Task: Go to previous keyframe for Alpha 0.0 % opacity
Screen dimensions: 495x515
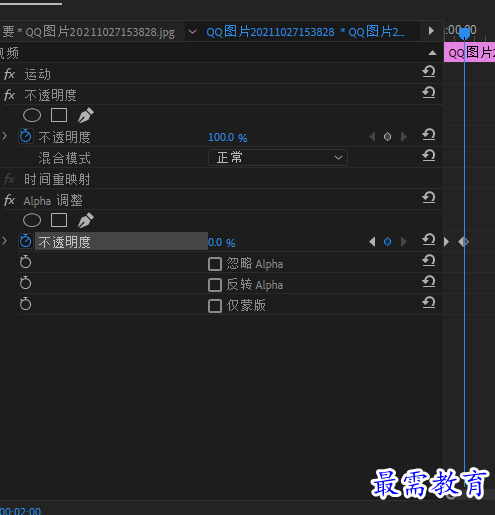Action: [372, 242]
